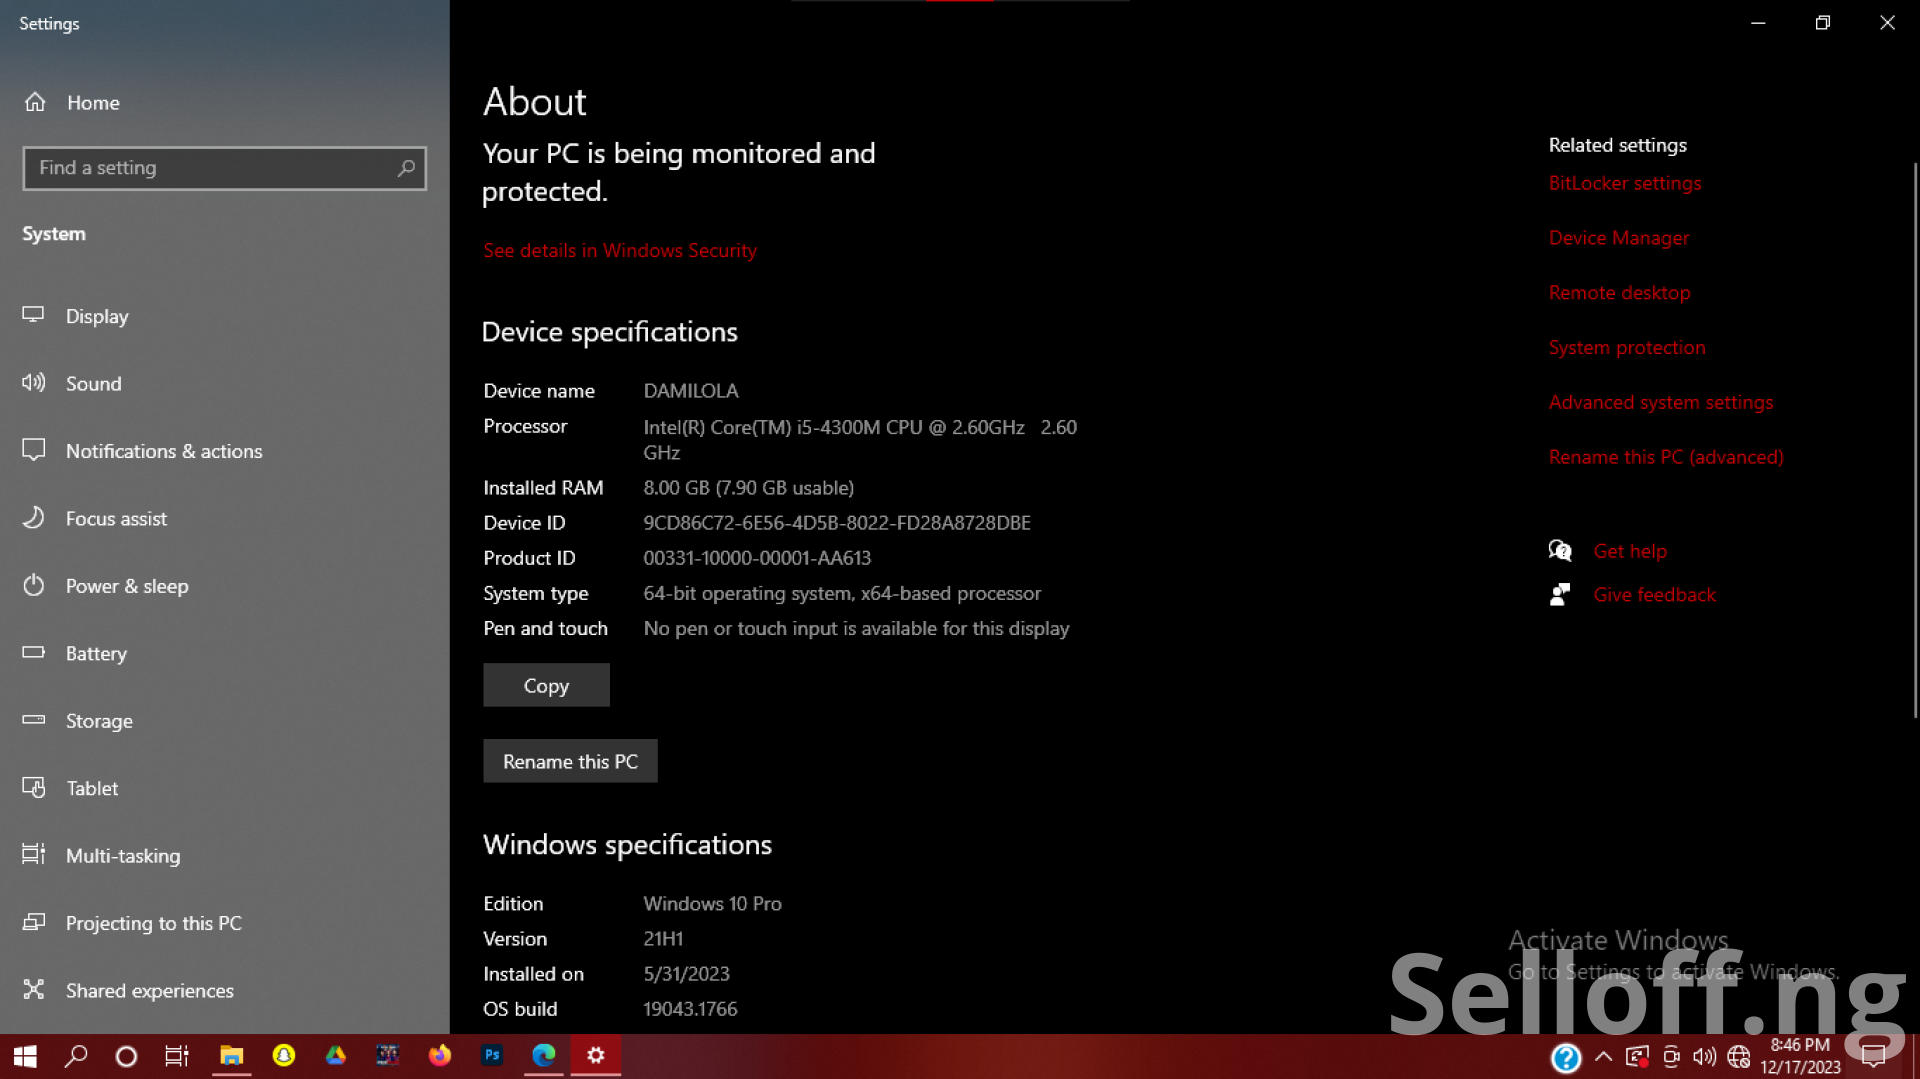Screen dimensions: 1920x1079
Task: Open Focus assist settings
Action: (116, 518)
